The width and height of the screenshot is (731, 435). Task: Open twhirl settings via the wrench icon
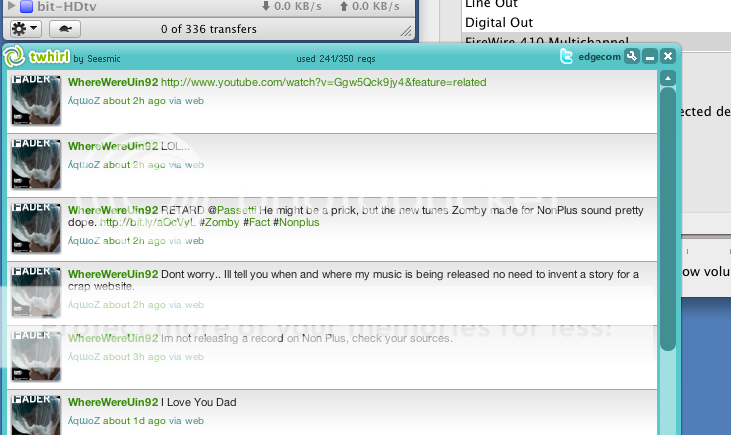[631, 56]
